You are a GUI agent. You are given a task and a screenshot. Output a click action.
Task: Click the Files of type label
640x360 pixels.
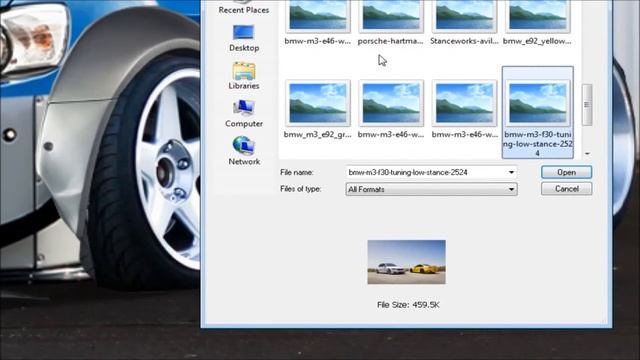pyautogui.click(x=300, y=189)
